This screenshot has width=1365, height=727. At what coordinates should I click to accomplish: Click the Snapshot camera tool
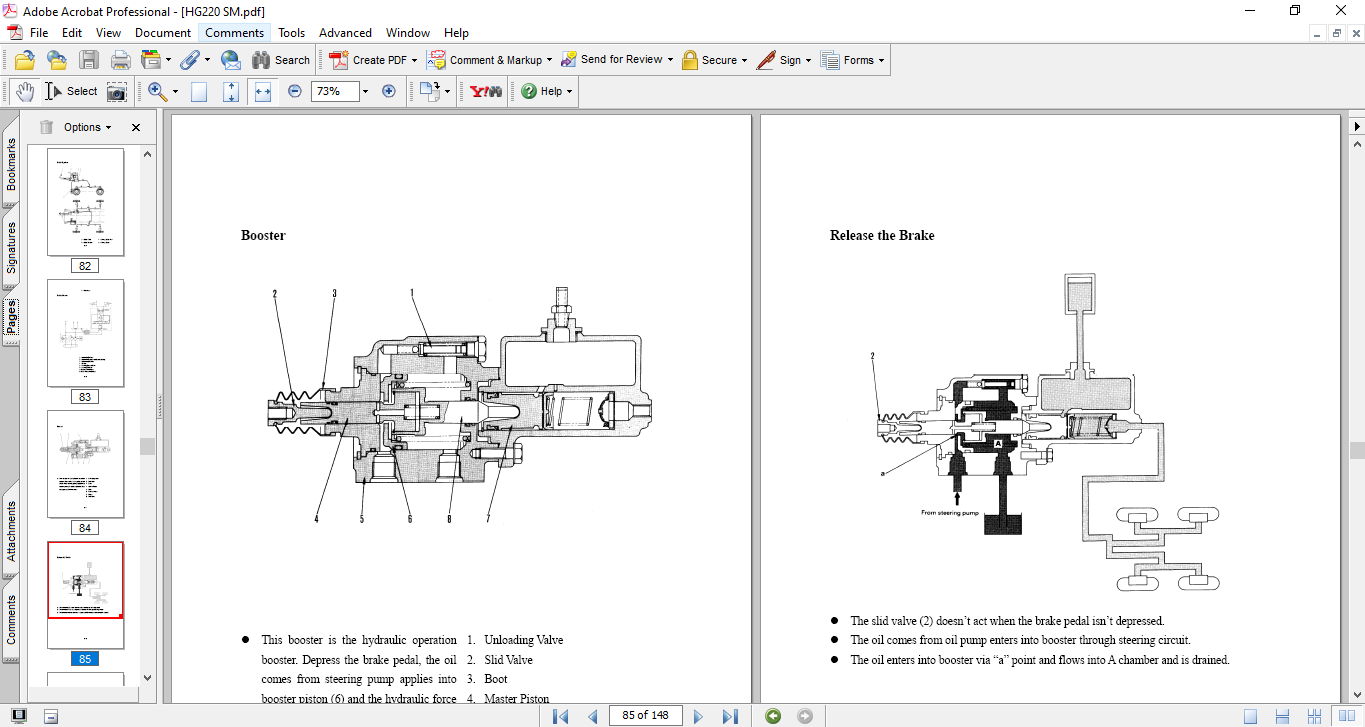click(x=117, y=91)
